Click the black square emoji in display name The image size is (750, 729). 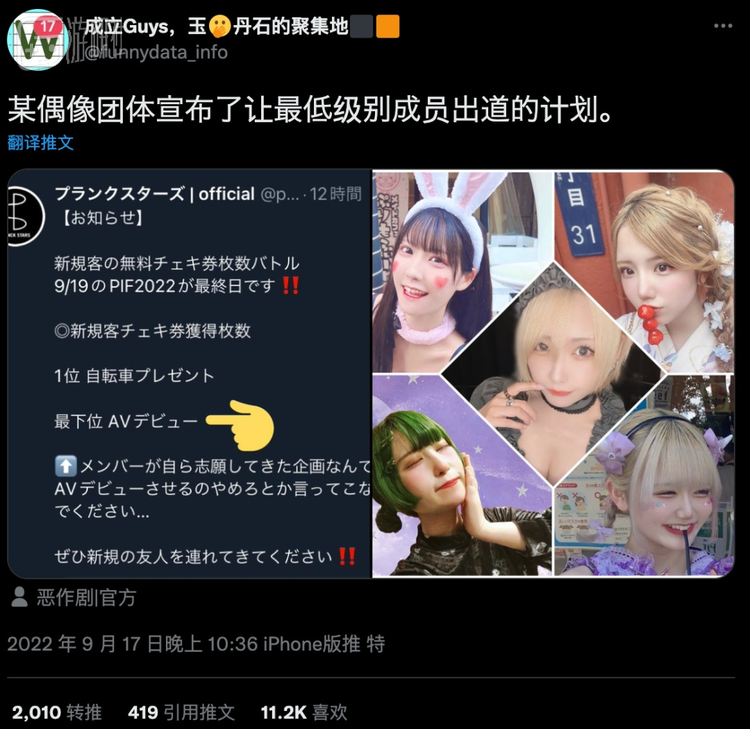click(362, 26)
